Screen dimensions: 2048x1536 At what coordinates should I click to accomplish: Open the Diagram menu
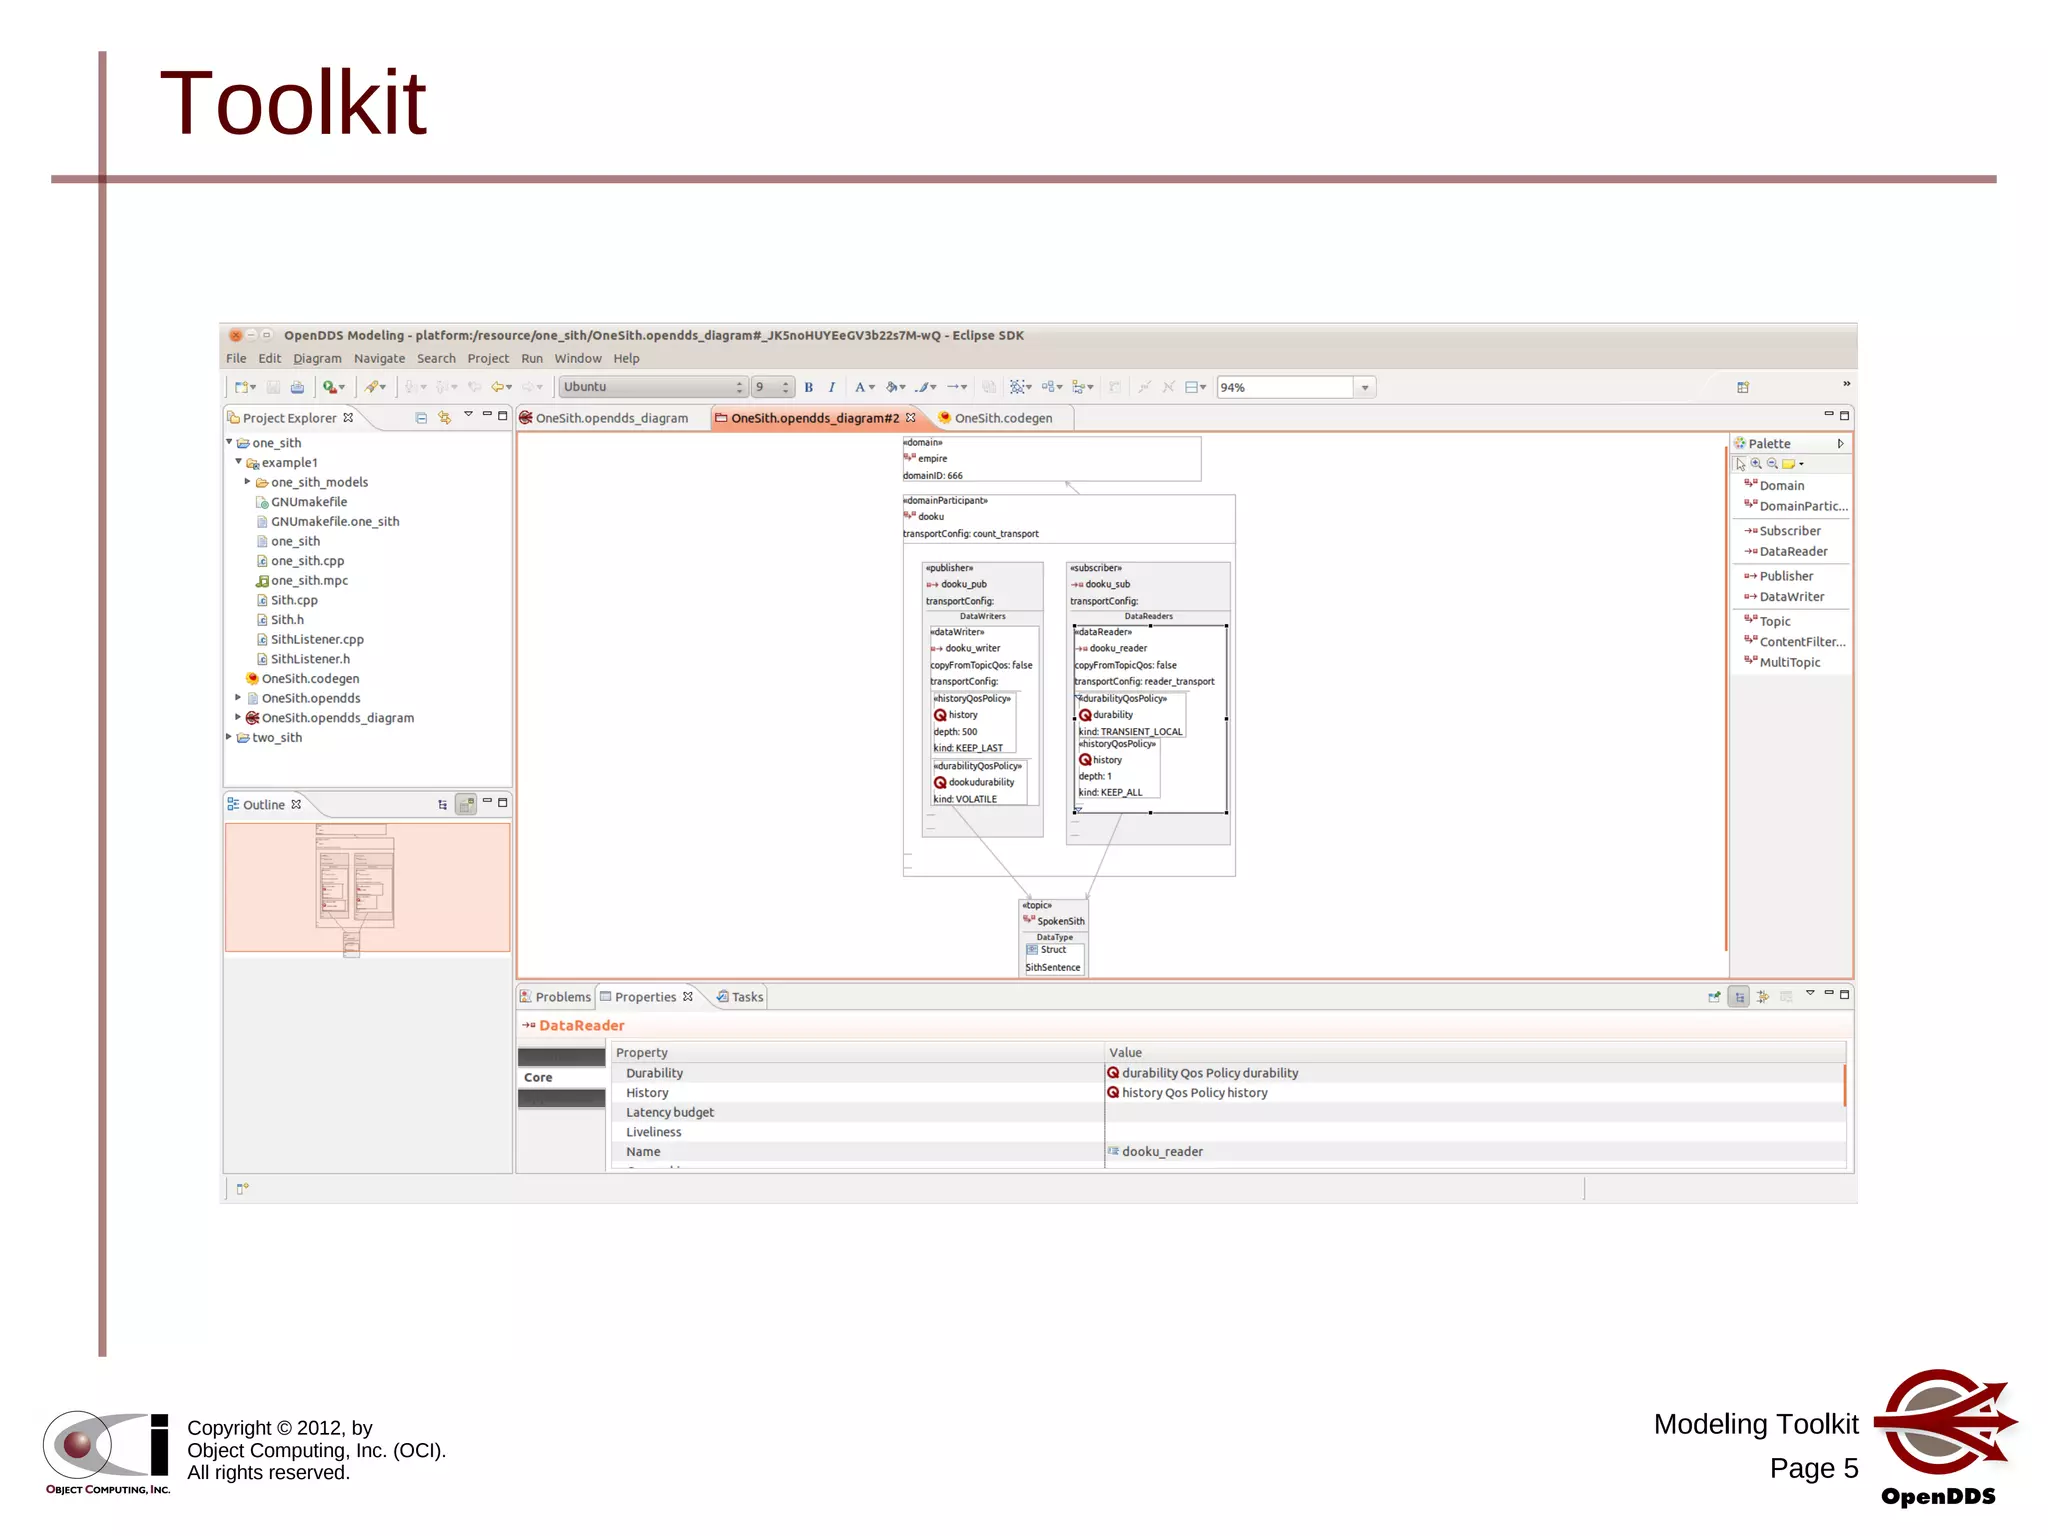click(x=317, y=358)
